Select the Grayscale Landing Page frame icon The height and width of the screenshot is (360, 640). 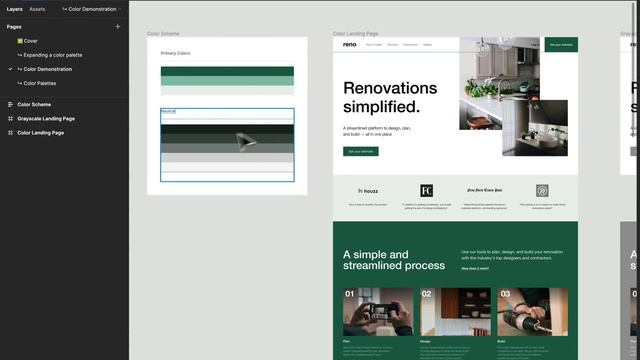click(x=10, y=119)
